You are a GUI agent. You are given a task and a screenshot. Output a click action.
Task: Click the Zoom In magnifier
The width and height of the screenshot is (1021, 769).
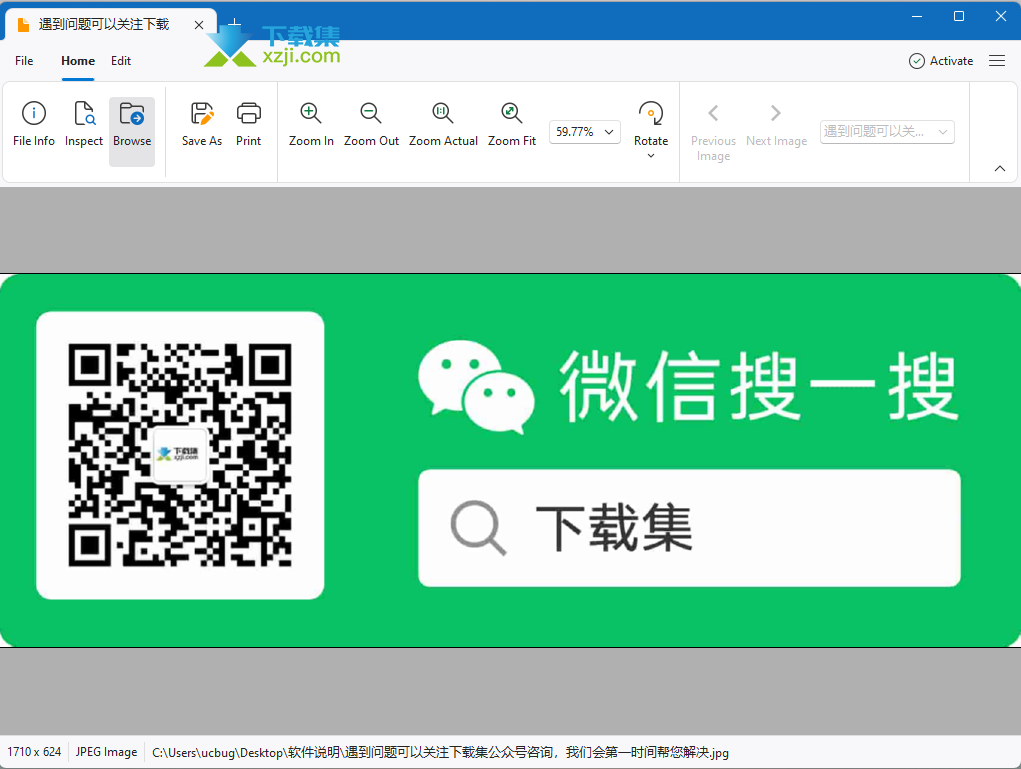311,113
